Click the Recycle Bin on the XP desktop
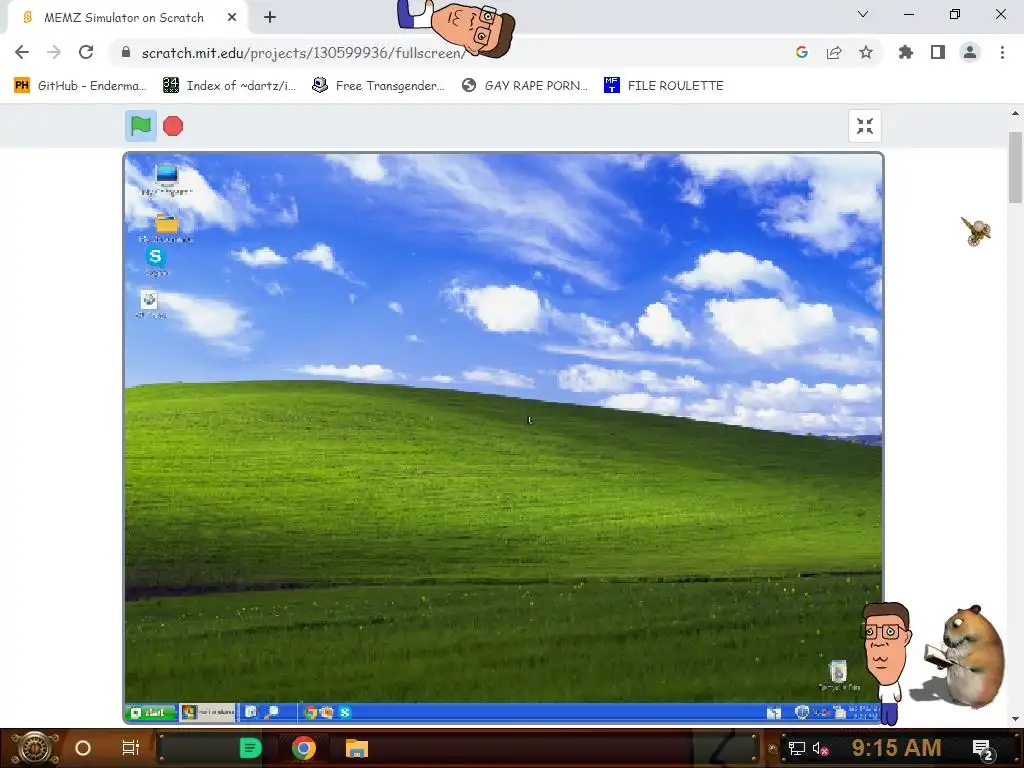This screenshot has width=1024, height=768. click(x=839, y=675)
